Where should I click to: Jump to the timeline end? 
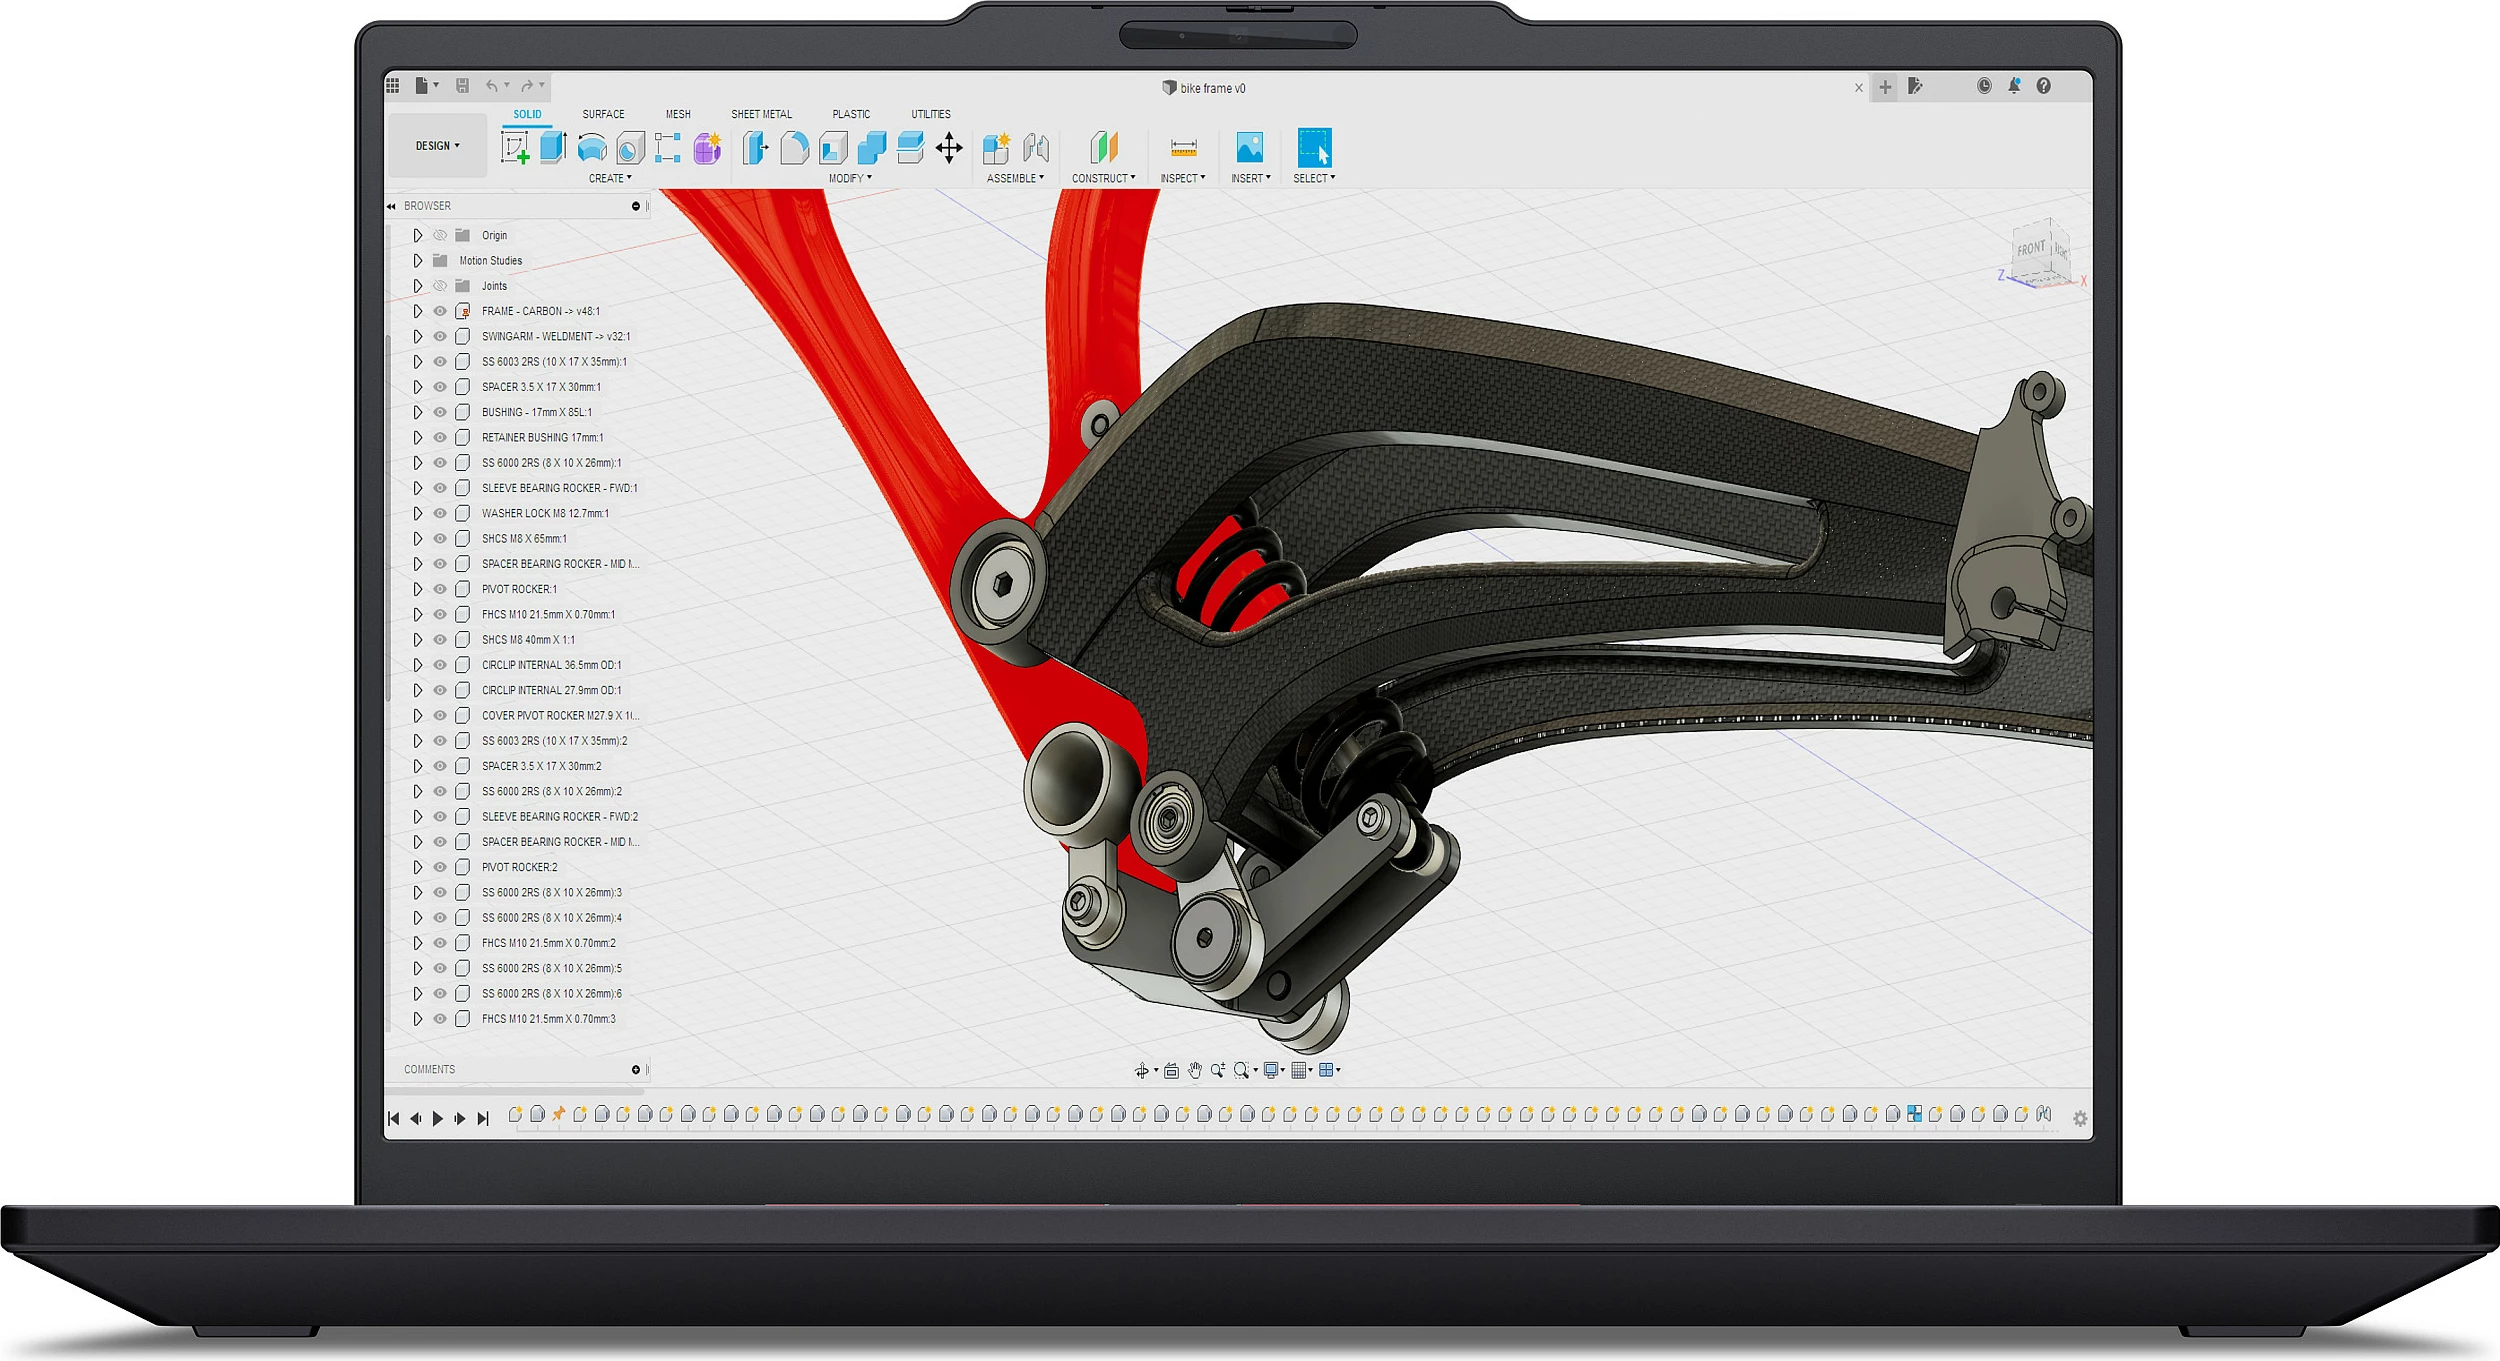483,1119
